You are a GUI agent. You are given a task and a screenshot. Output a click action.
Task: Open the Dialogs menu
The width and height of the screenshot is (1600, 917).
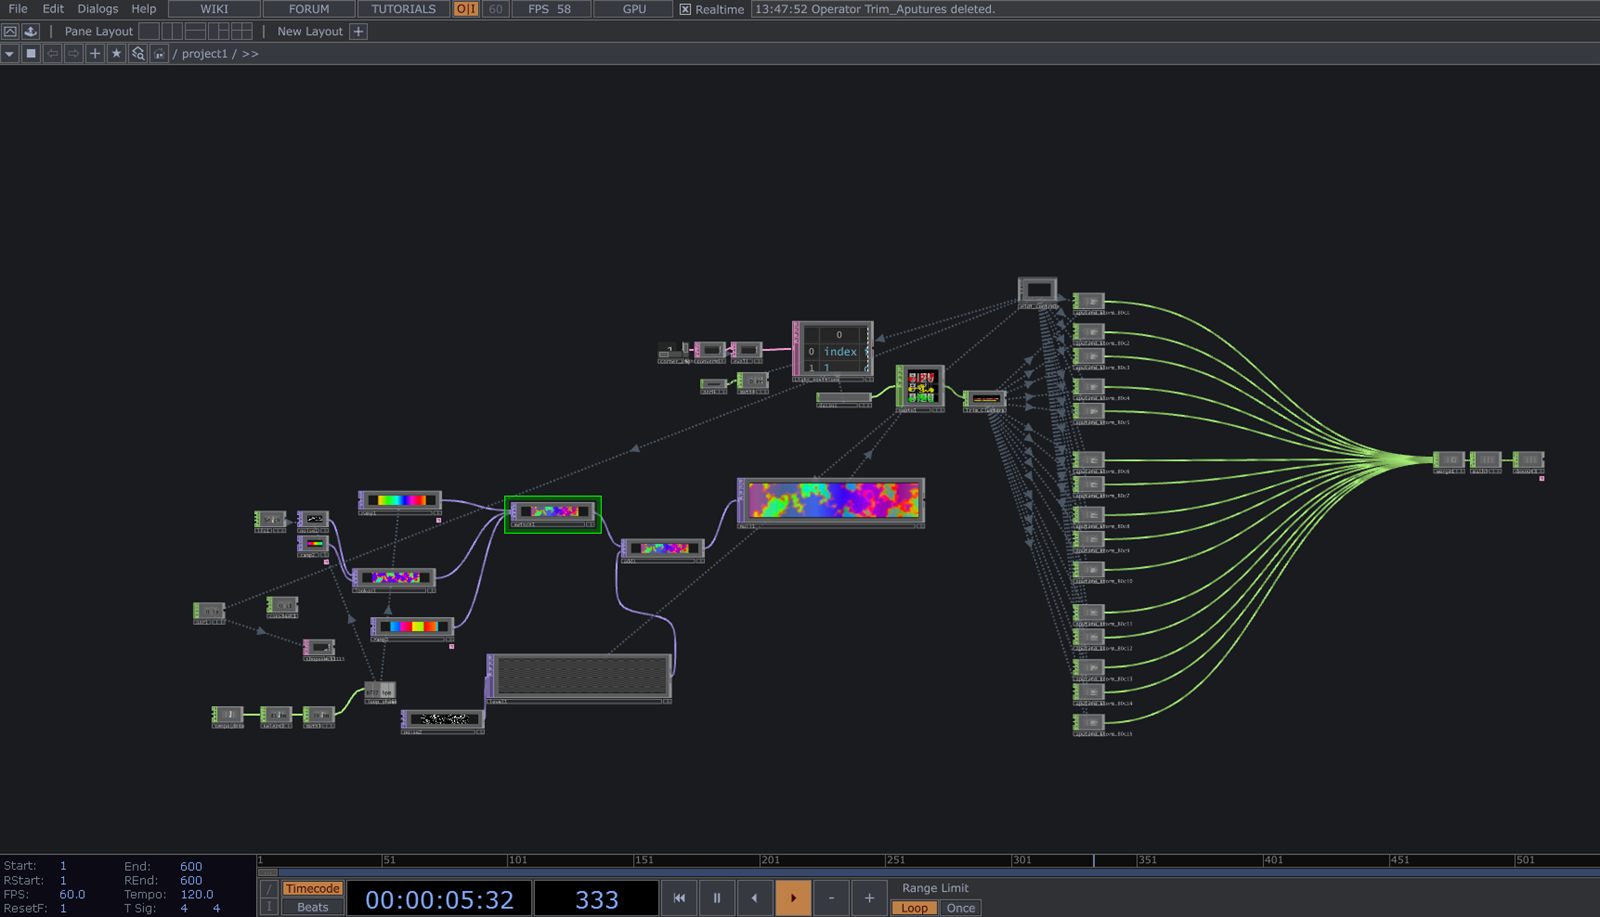tap(98, 9)
